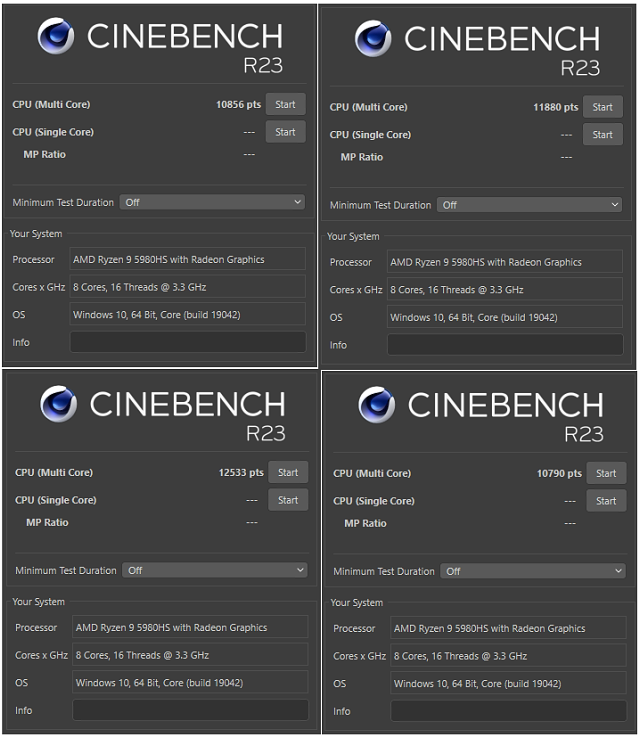Click Cinebench logo icon in 12533 pts panel
The width and height of the screenshot is (640, 738).
[58, 404]
